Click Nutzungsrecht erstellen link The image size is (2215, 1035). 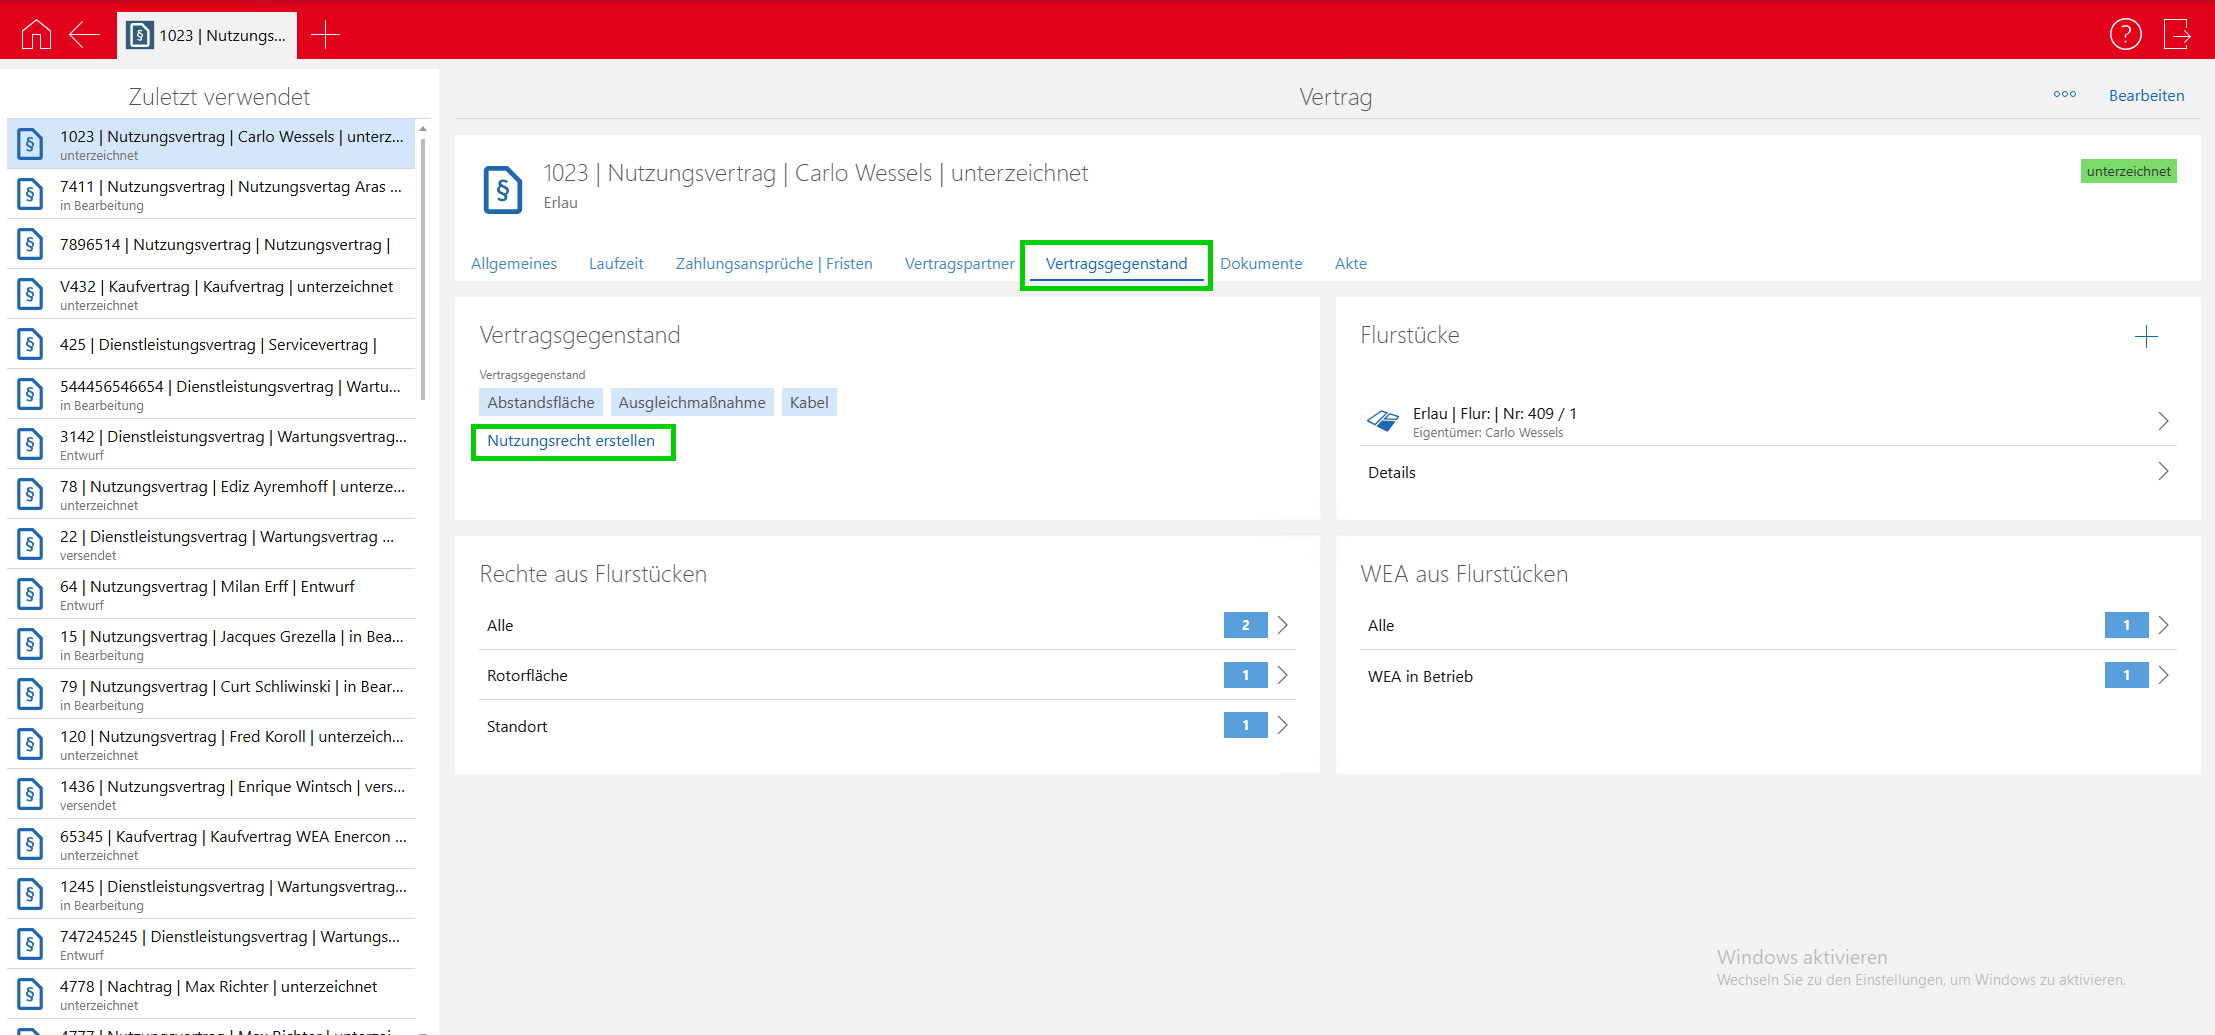click(x=571, y=441)
